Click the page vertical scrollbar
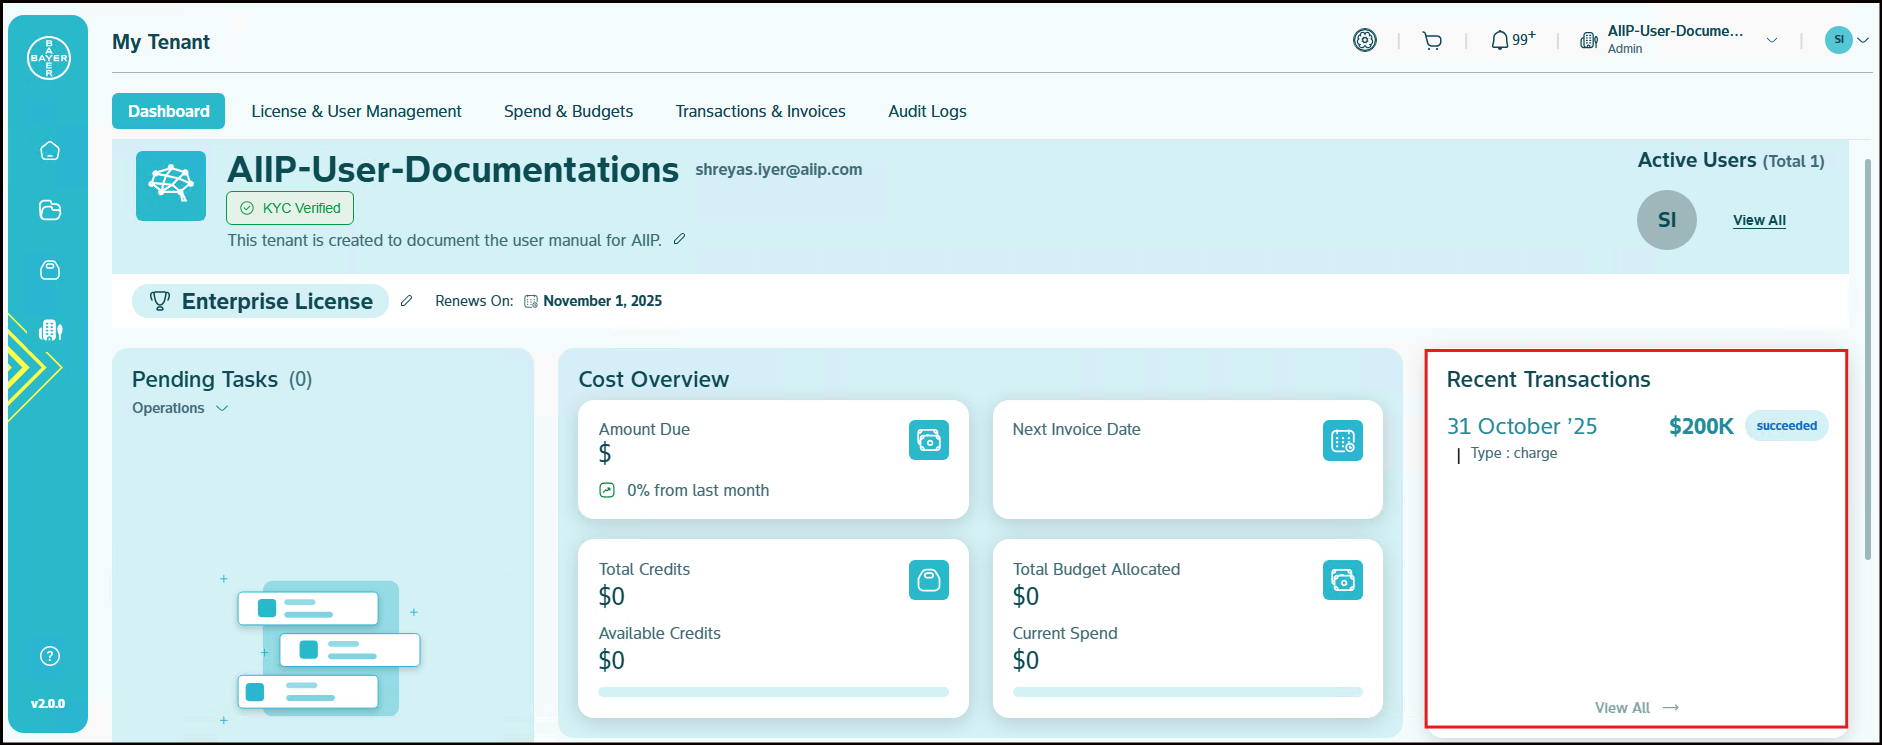The height and width of the screenshot is (745, 1882). click(x=1867, y=360)
